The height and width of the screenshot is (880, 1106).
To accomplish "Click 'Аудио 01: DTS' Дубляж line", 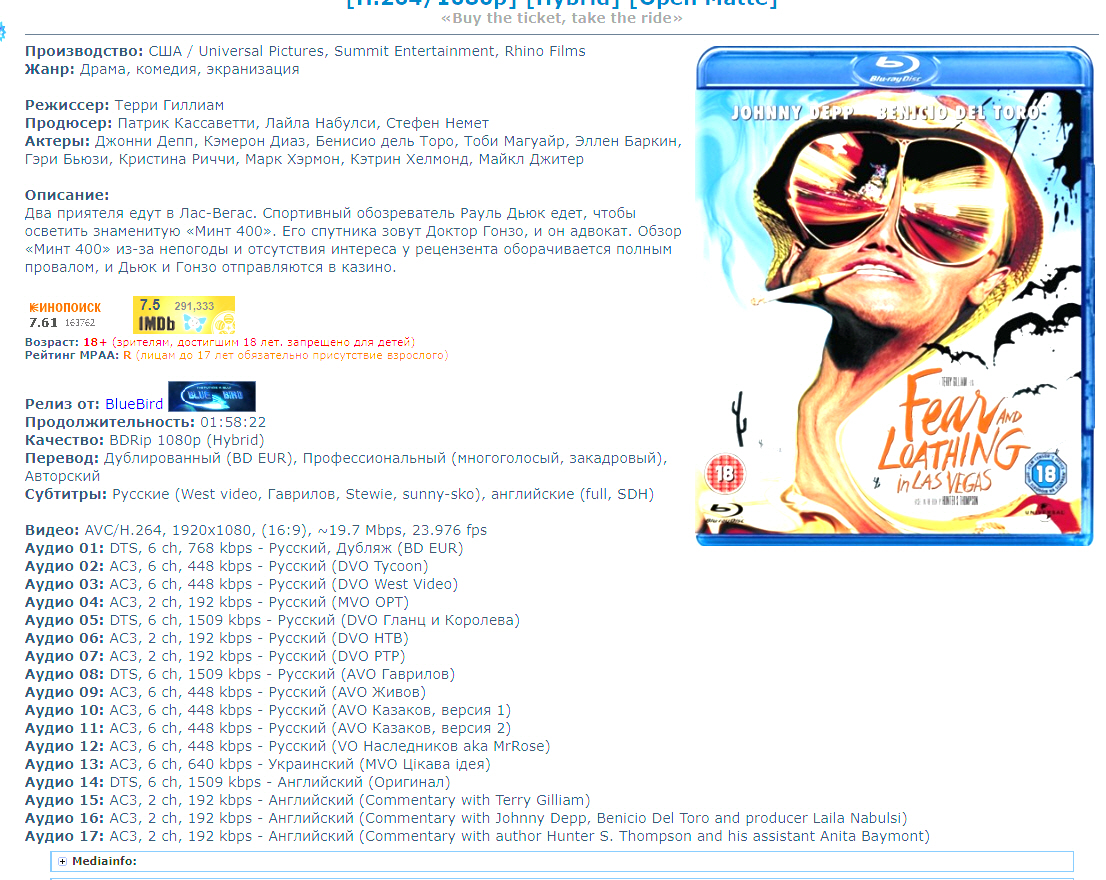I will 244,548.
